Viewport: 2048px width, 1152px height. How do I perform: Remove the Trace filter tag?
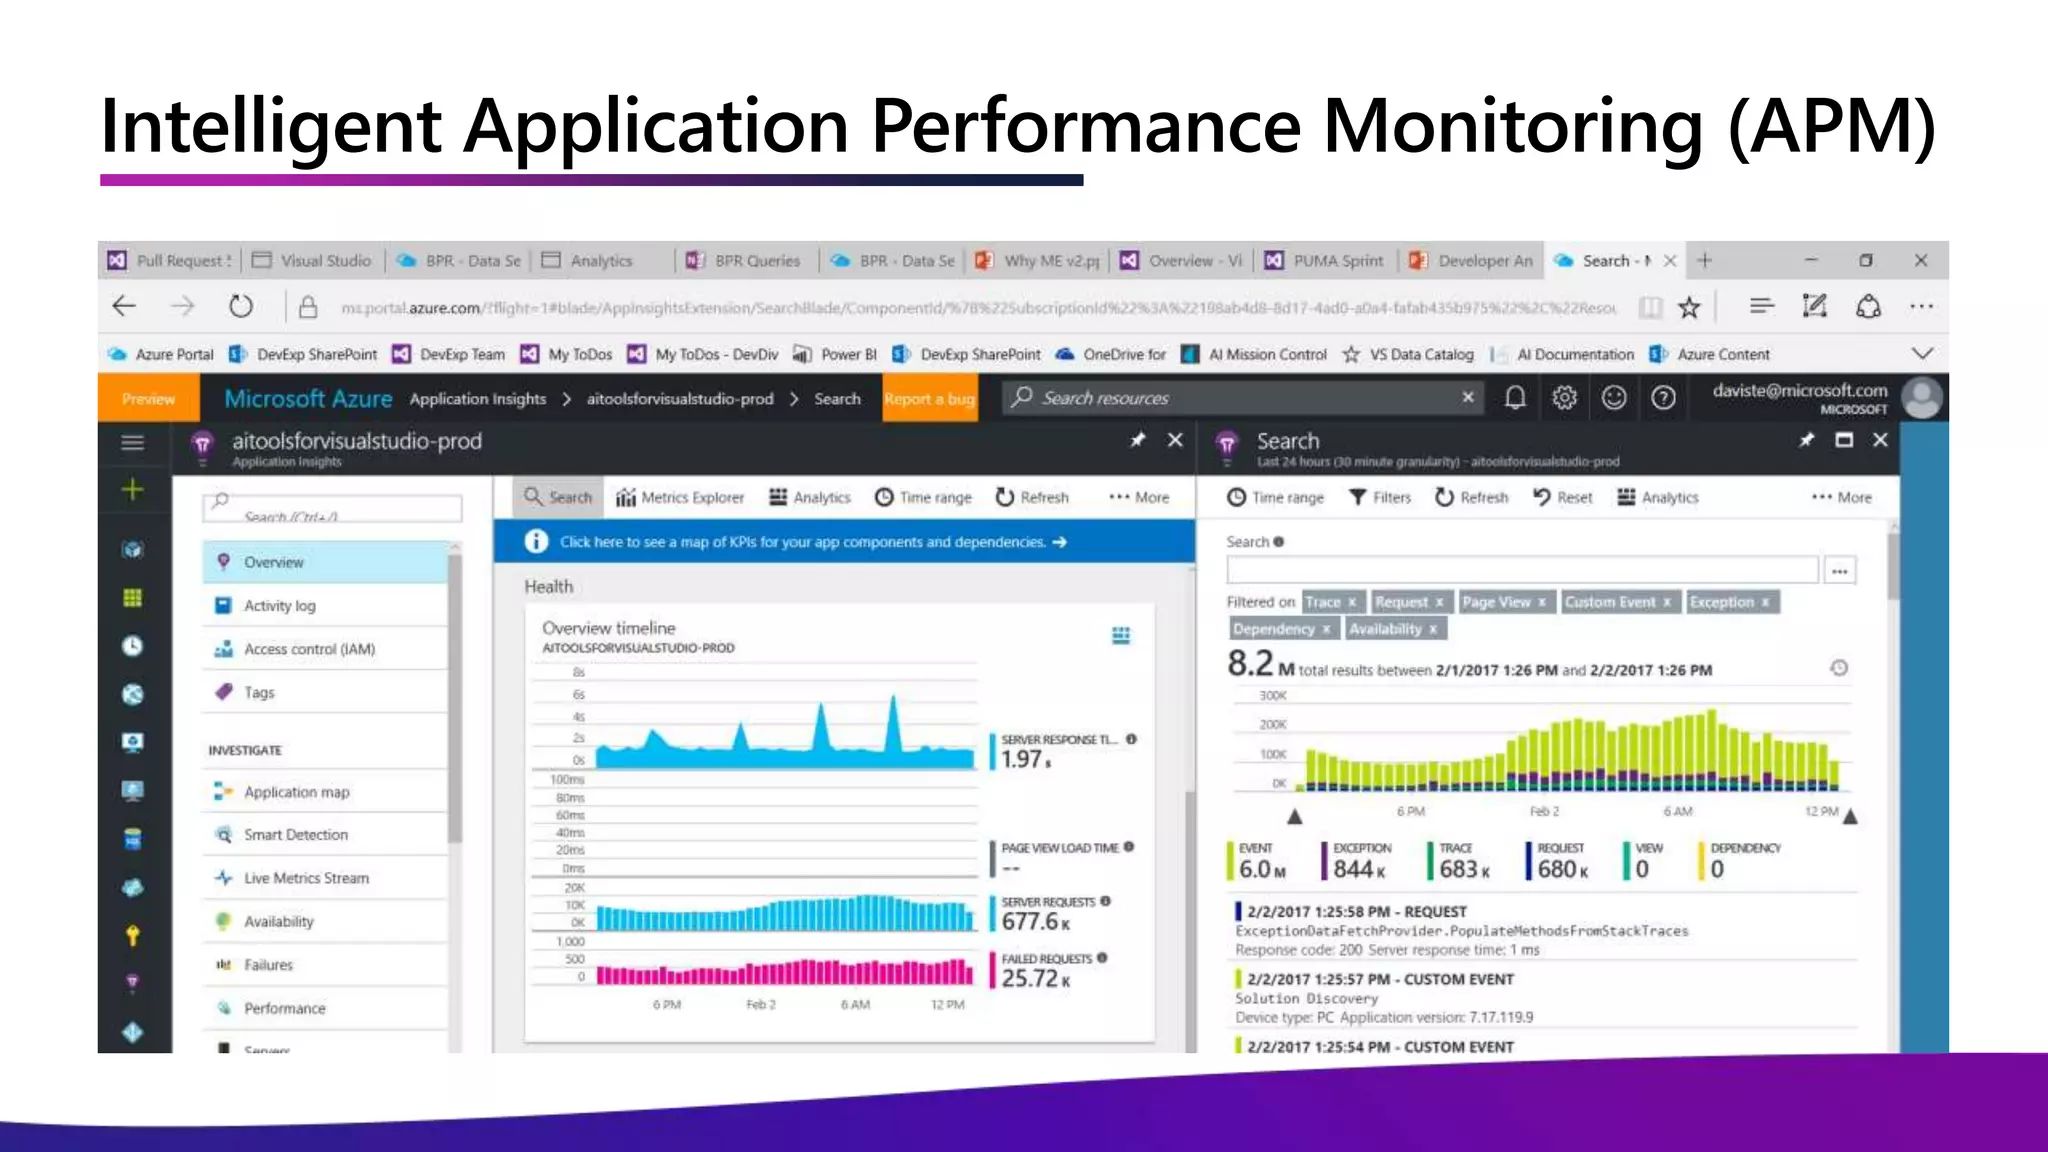(x=1352, y=602)
